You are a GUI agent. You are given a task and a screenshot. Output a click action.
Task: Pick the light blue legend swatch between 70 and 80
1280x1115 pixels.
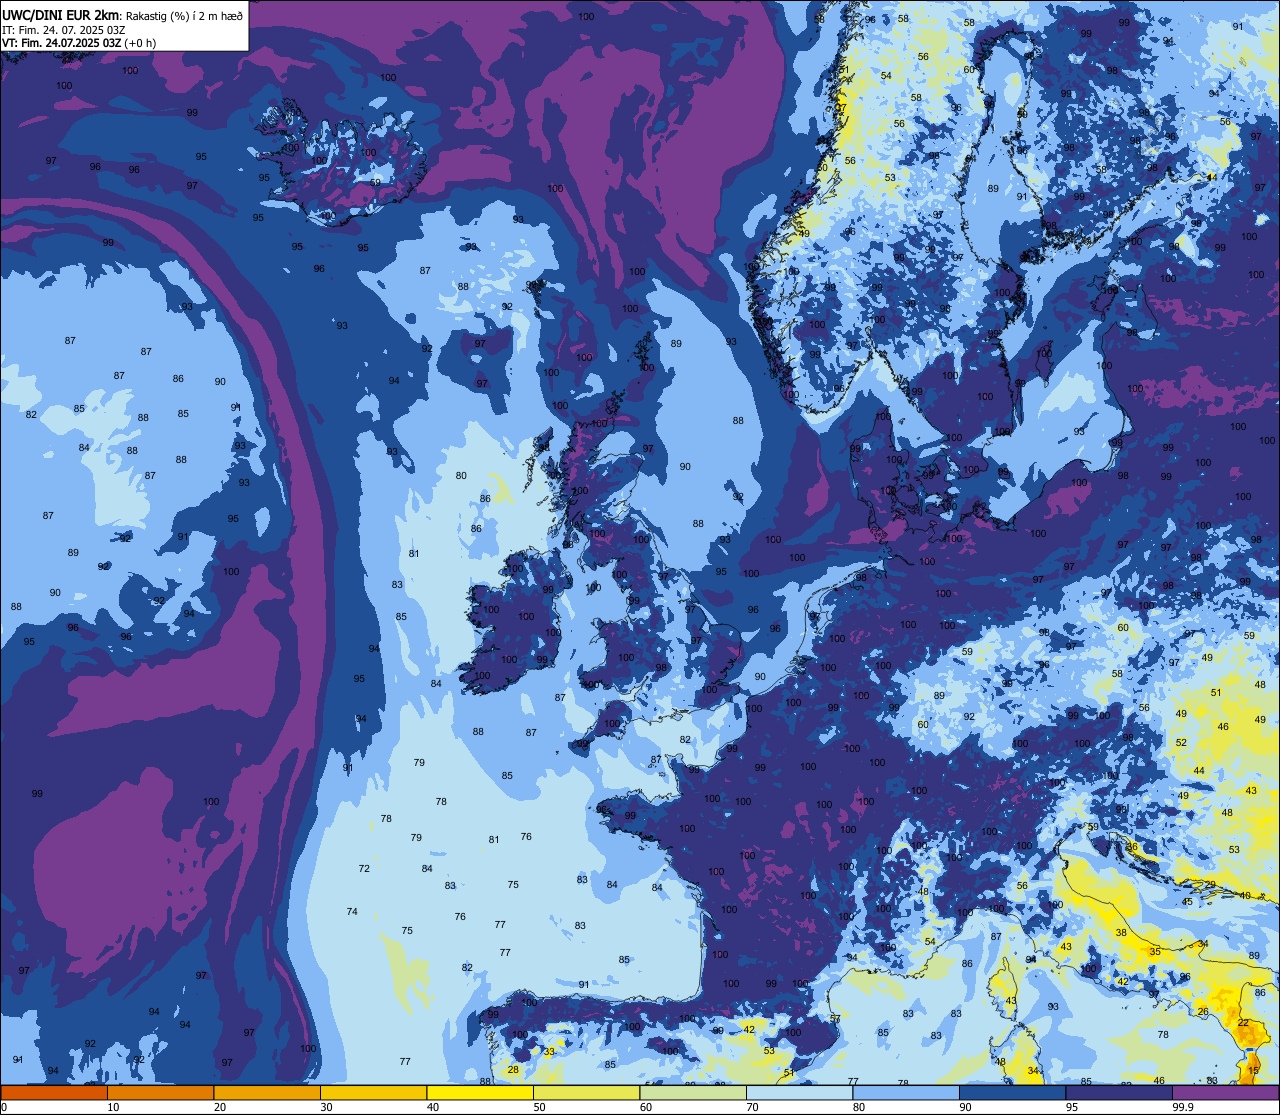coord(799,1092)
